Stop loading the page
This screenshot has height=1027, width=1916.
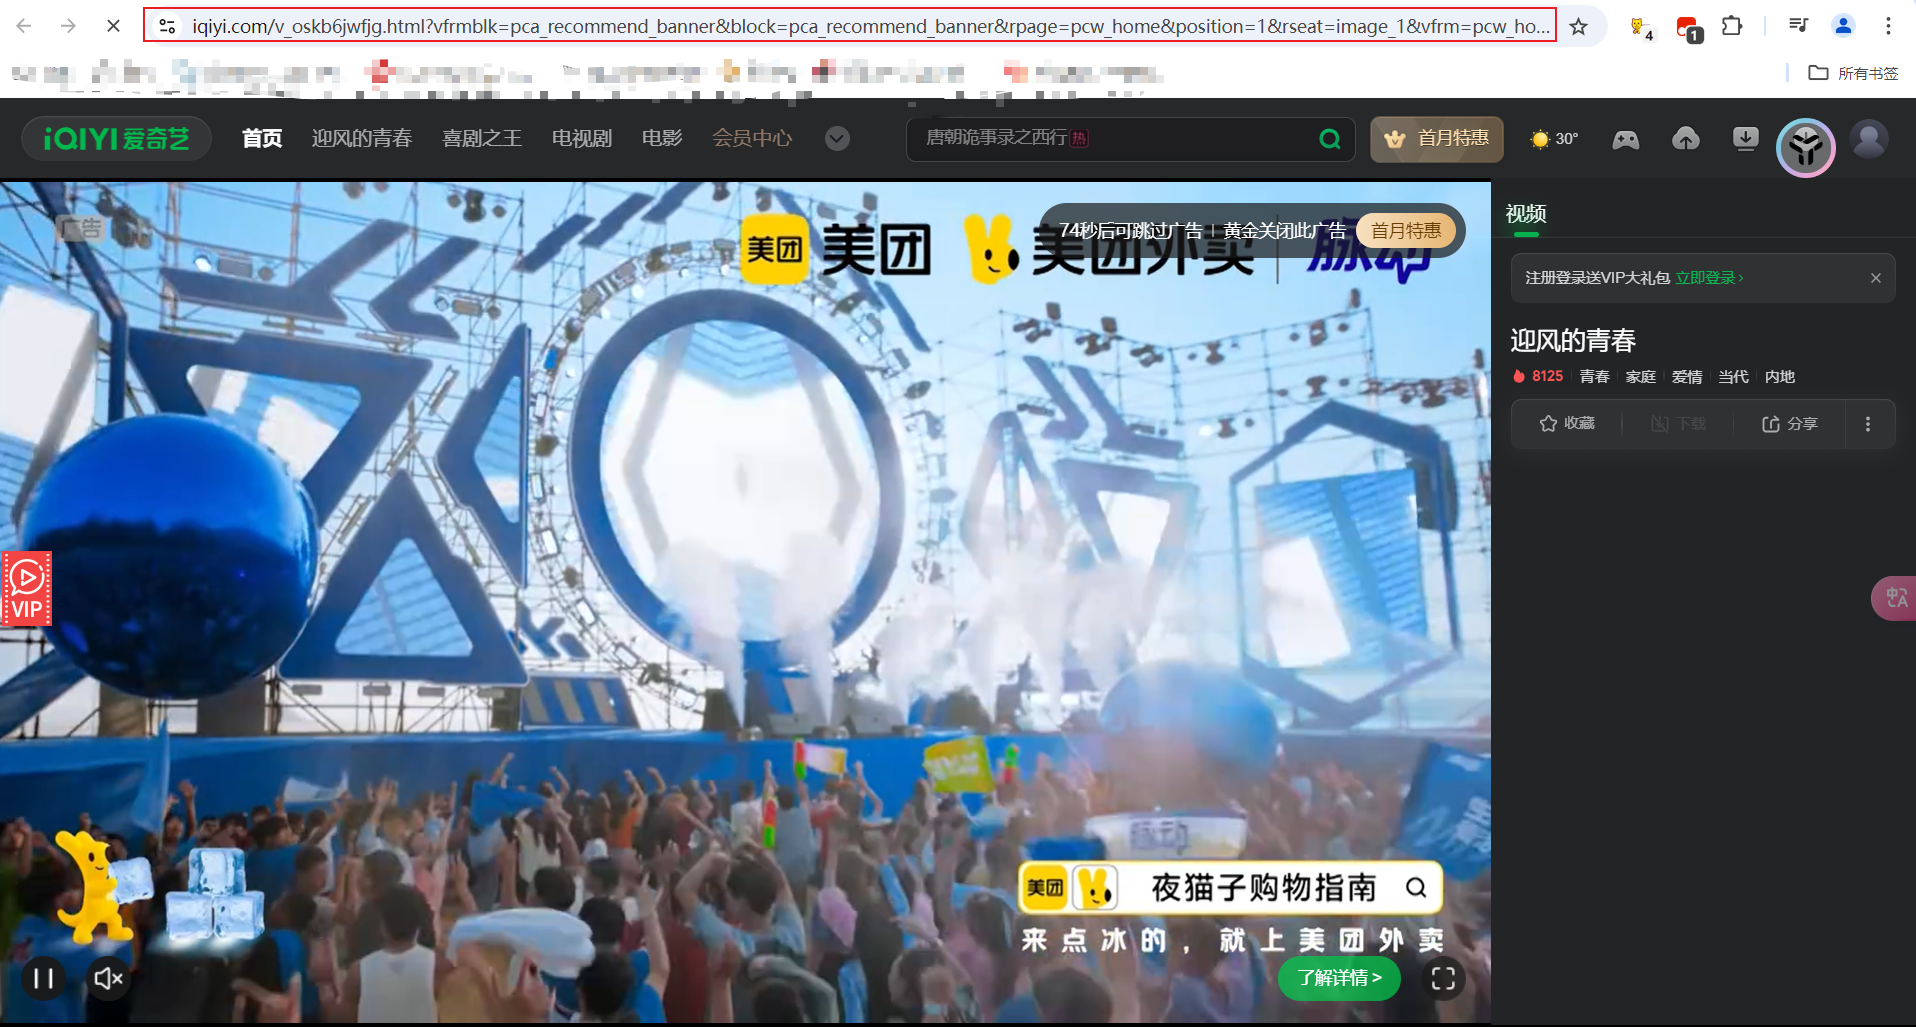pyautogui.click(x=113, y=26)
